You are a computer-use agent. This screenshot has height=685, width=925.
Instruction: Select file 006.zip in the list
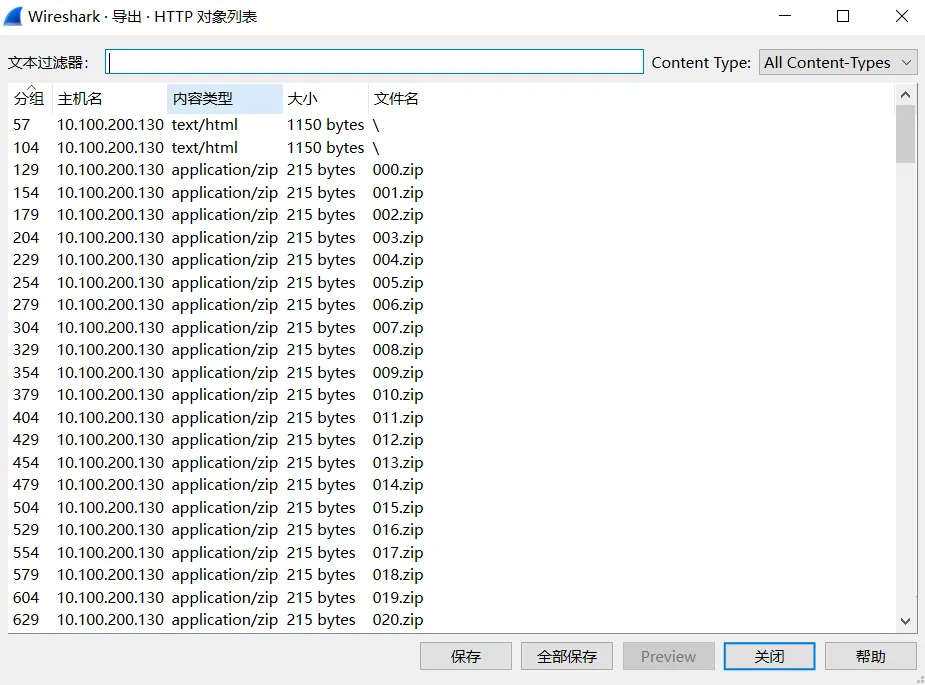click(398, 305)
